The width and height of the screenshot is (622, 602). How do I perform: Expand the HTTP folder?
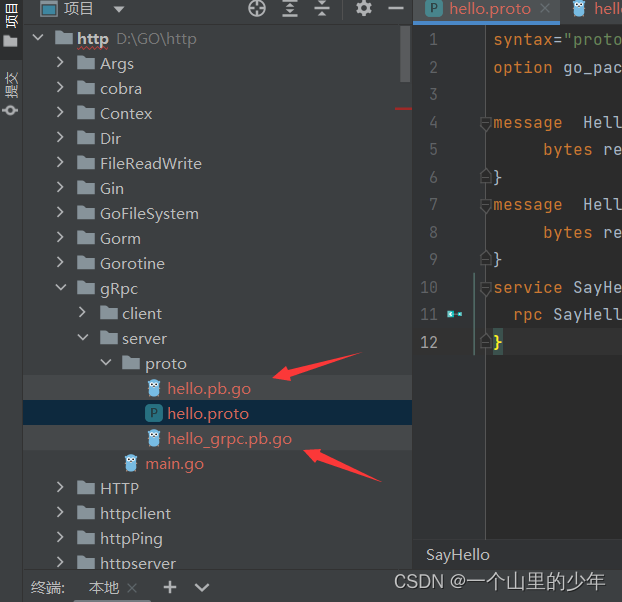point(60,487)
